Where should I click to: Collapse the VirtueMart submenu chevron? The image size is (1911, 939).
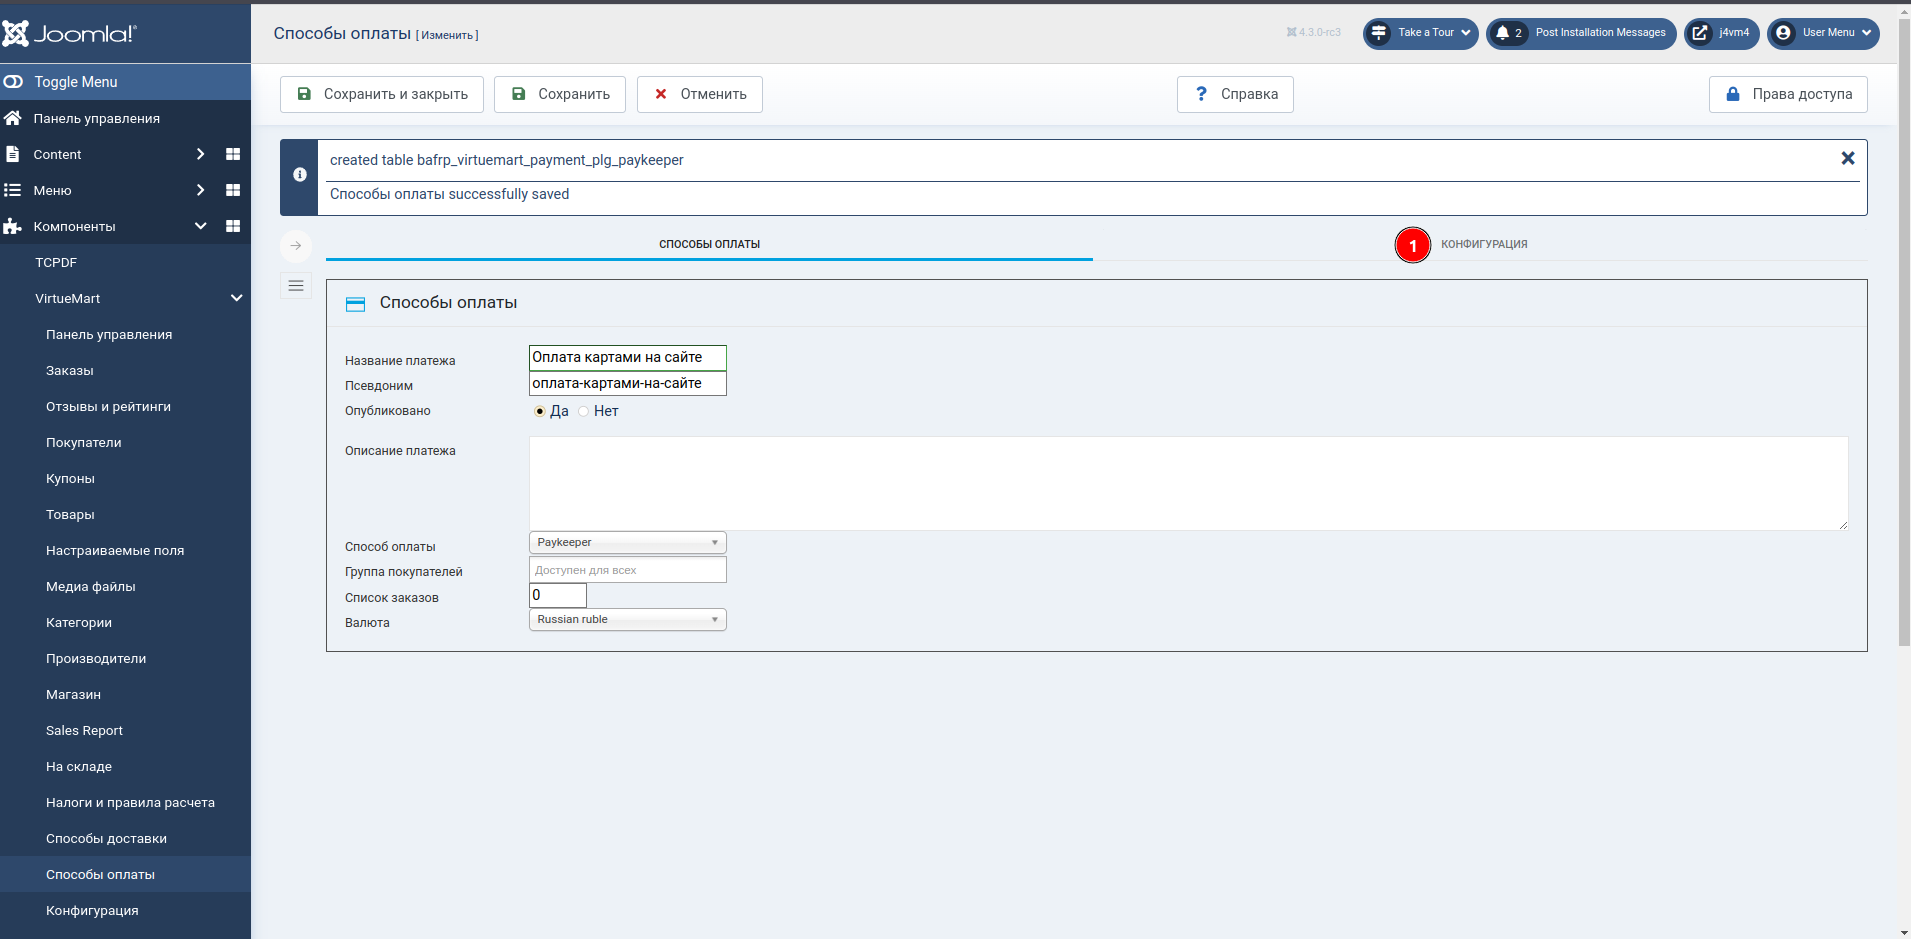pos(237,298)
